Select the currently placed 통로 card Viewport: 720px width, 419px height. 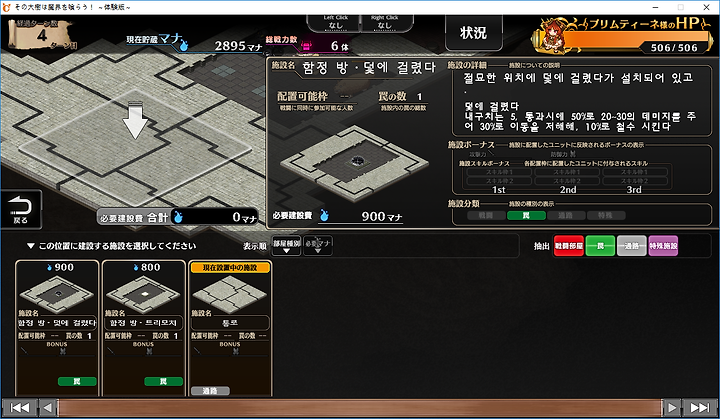point(230,328)
